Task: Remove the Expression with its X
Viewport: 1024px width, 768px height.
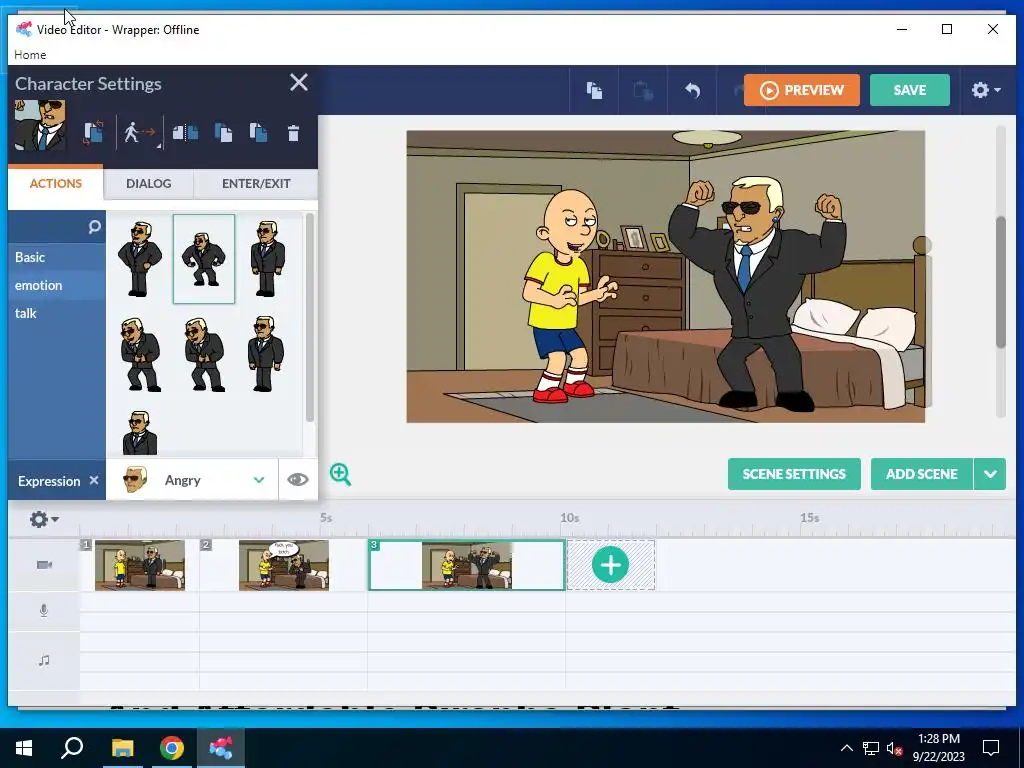Action: click(94, 480)
